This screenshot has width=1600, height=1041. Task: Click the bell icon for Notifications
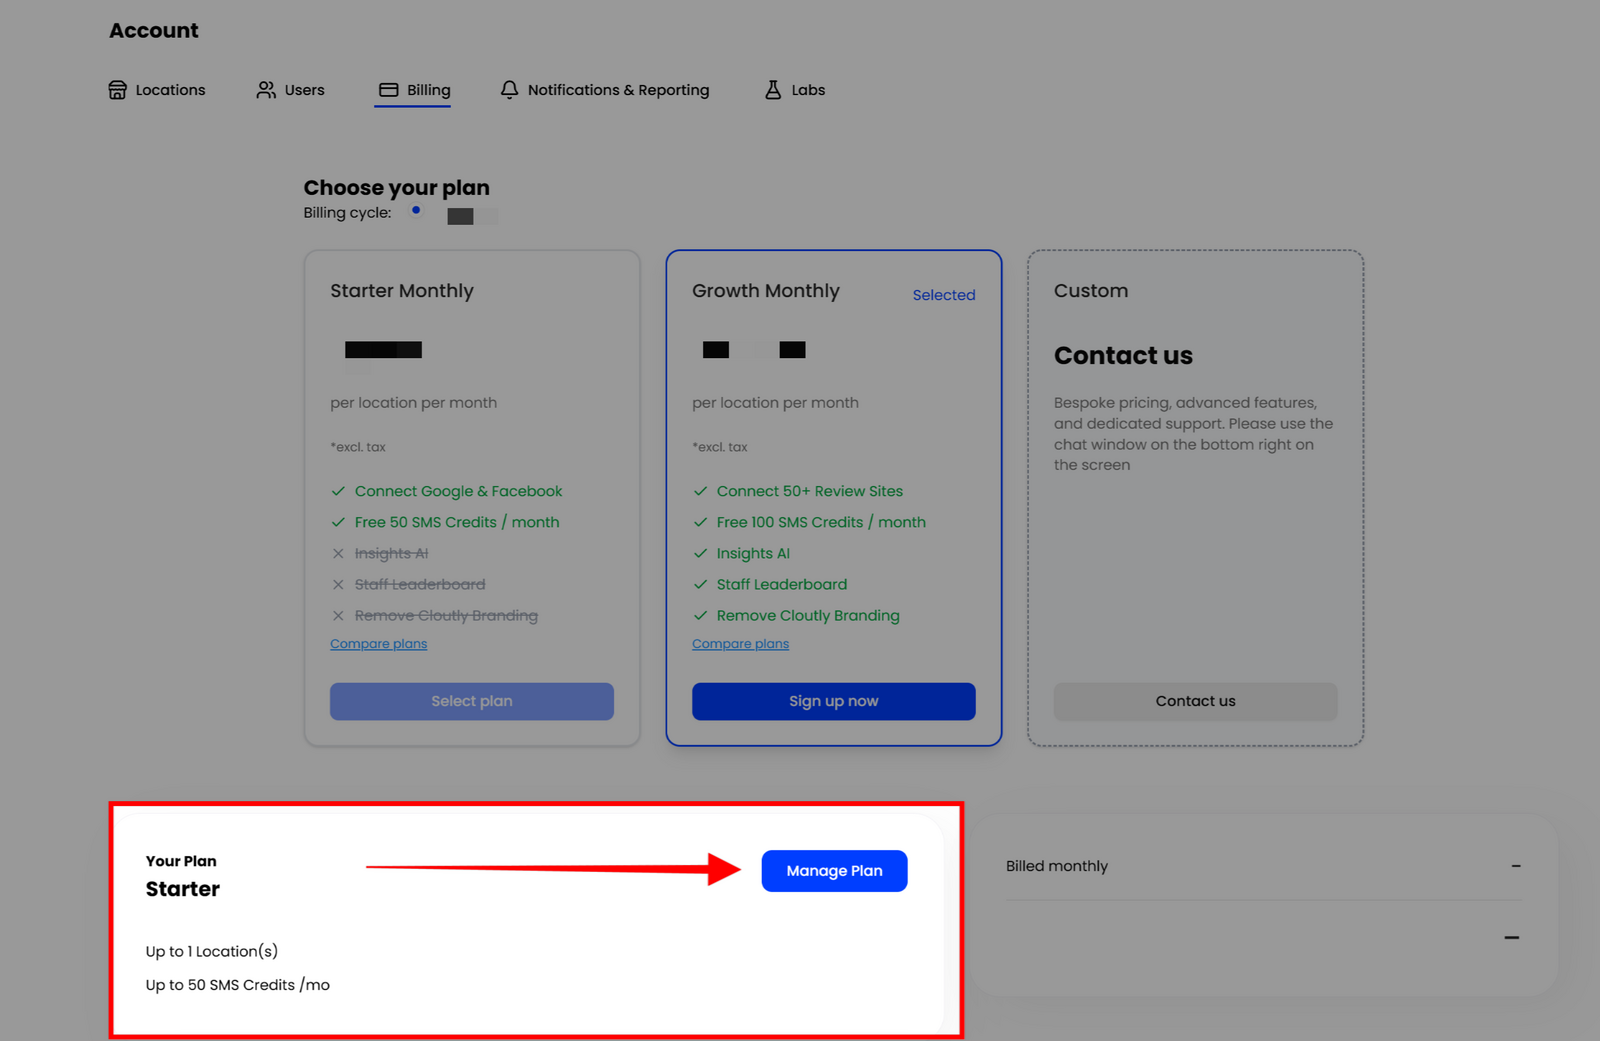click(x=510, y=90)
